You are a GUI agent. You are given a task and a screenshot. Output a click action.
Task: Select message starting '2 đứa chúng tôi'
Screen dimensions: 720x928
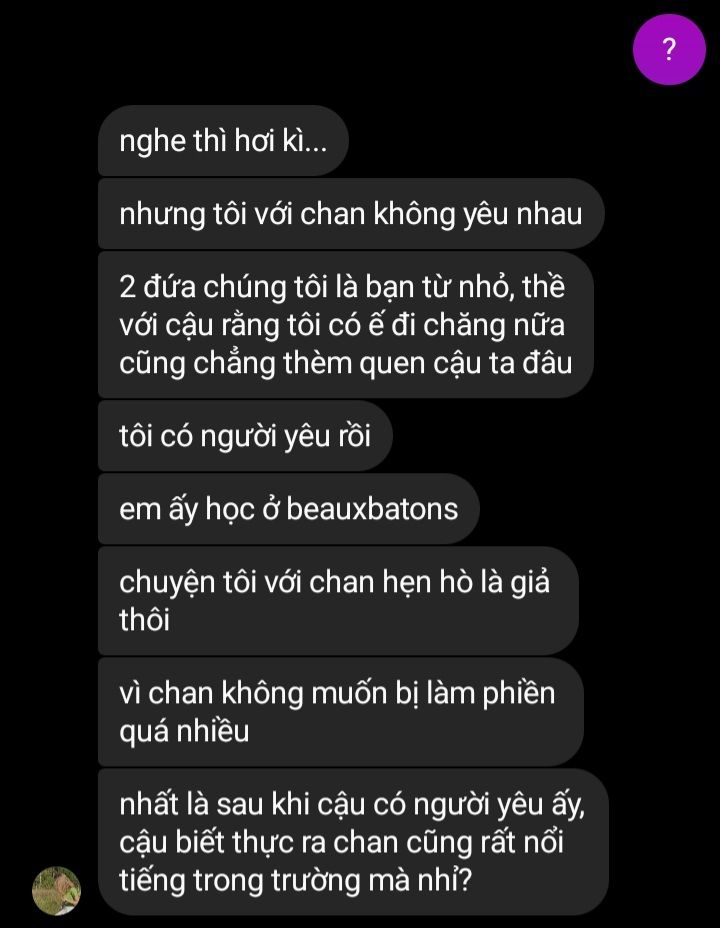tap(346, 324)
